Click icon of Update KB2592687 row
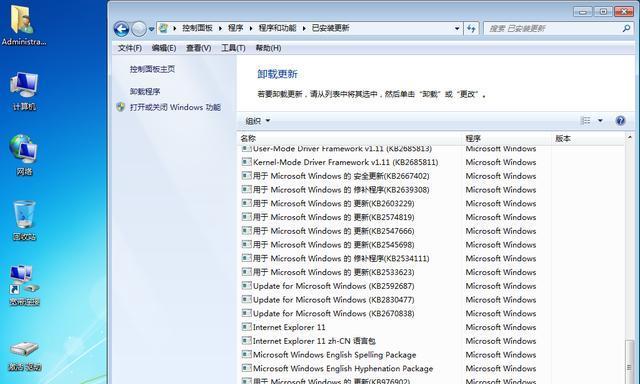Viewport: 640px width, 384px height. (x=246, y=286)
